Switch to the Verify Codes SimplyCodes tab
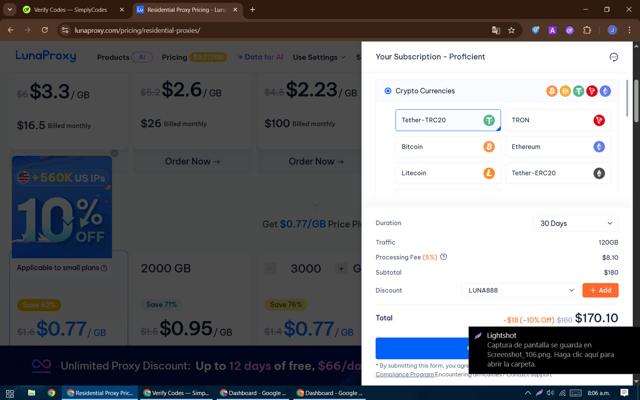The height and width of the screenshot is (400, 640). pos(70,9)
